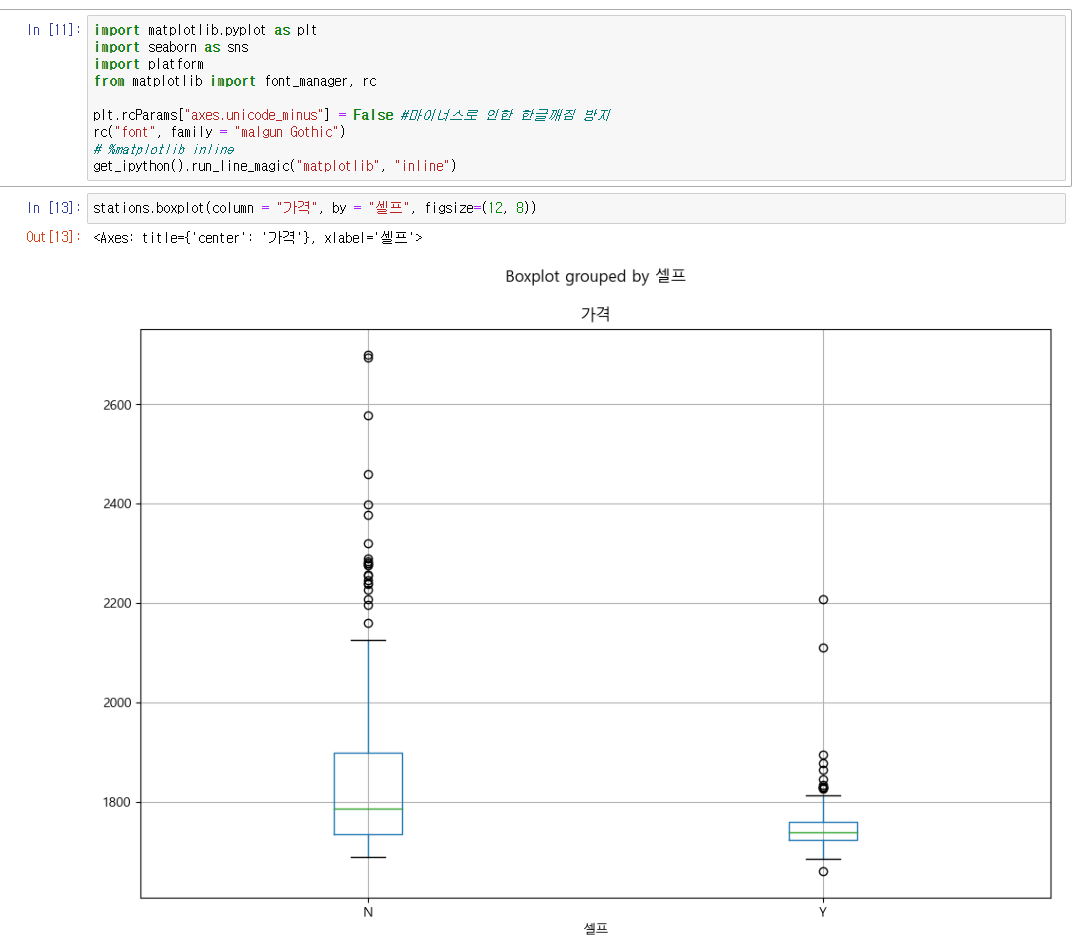Click the highest outlier circle above 2600

click(368, 355)
